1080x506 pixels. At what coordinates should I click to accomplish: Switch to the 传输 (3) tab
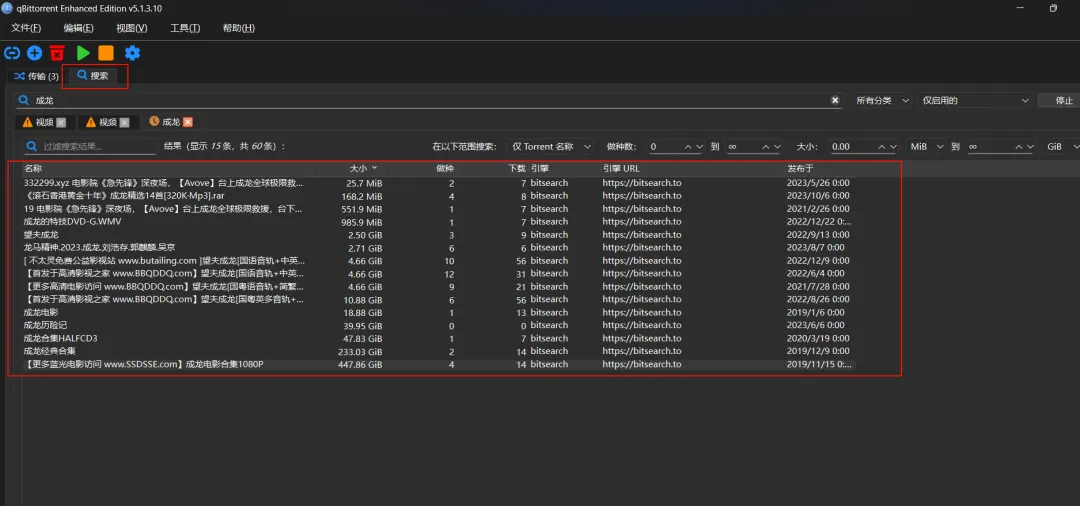click(36, 76)
